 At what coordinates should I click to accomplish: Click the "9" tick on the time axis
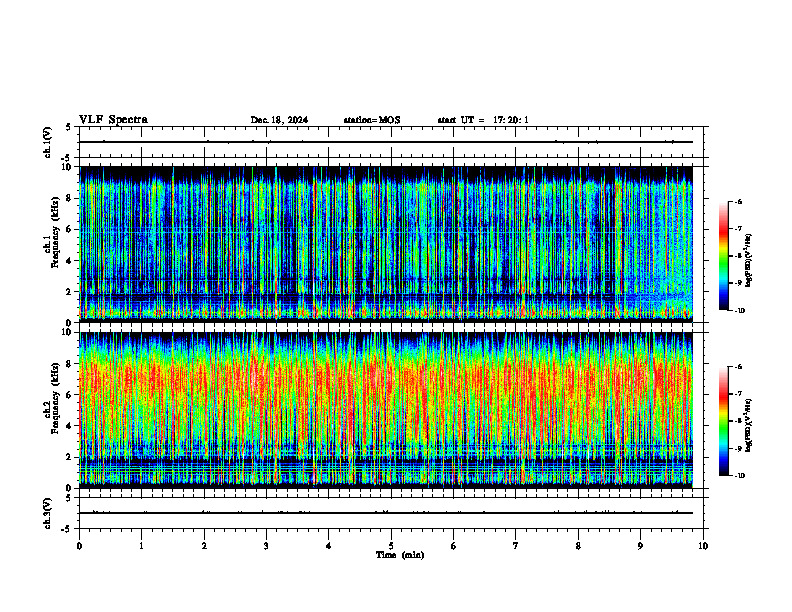point(640,546)
